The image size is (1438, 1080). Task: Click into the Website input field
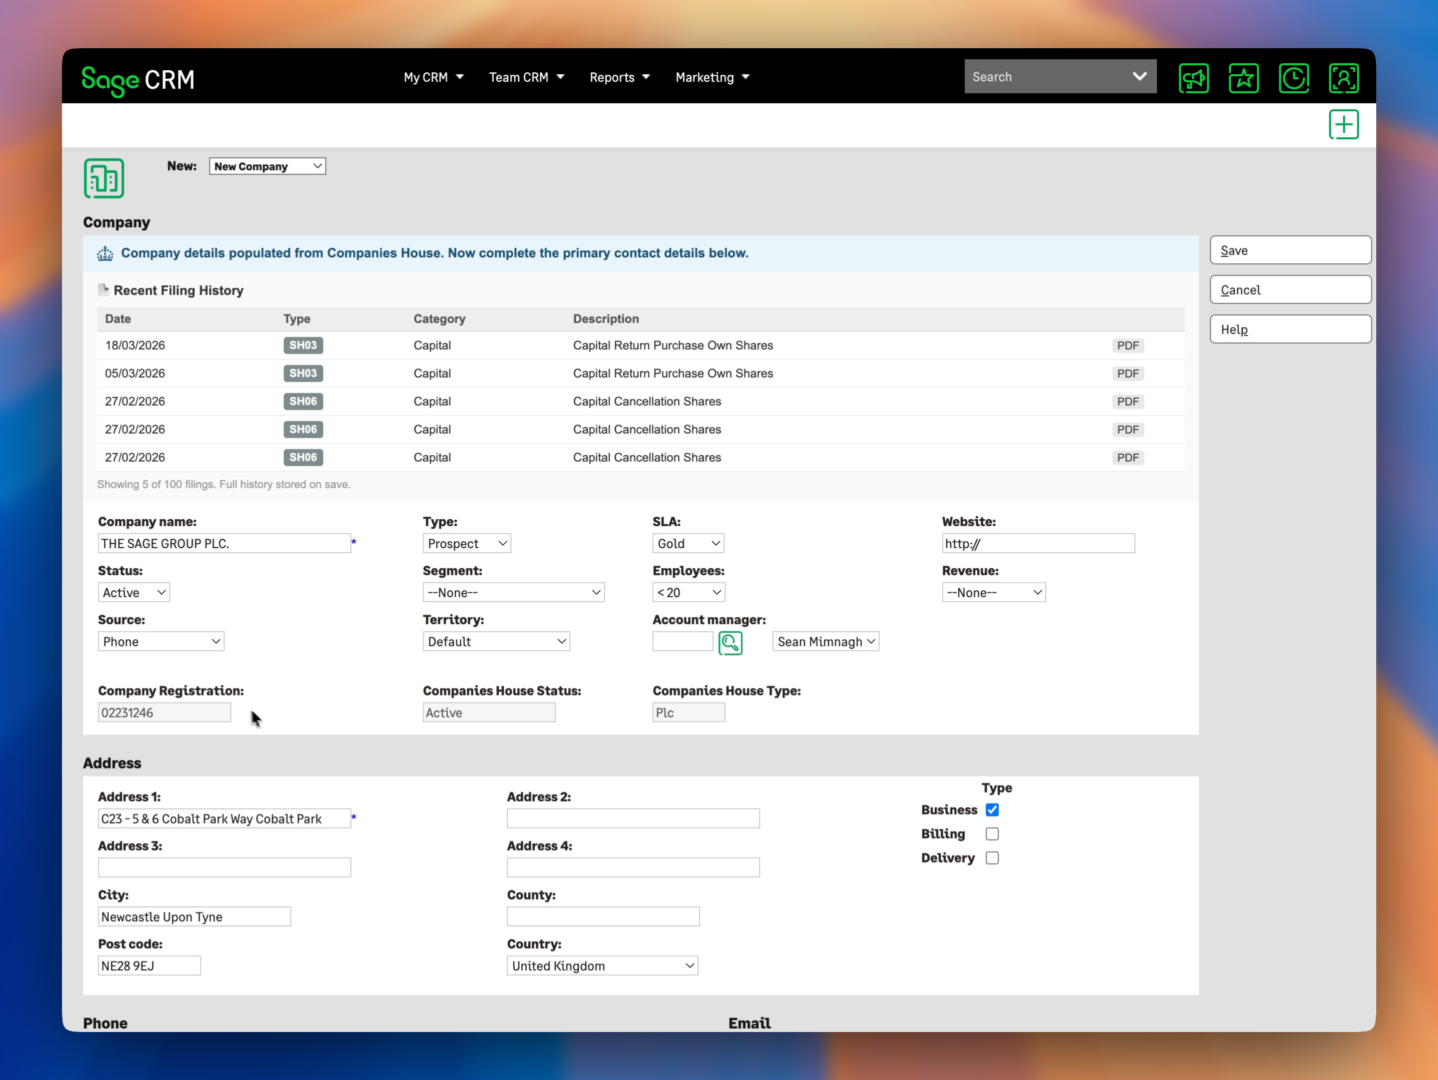point(1038,543)
